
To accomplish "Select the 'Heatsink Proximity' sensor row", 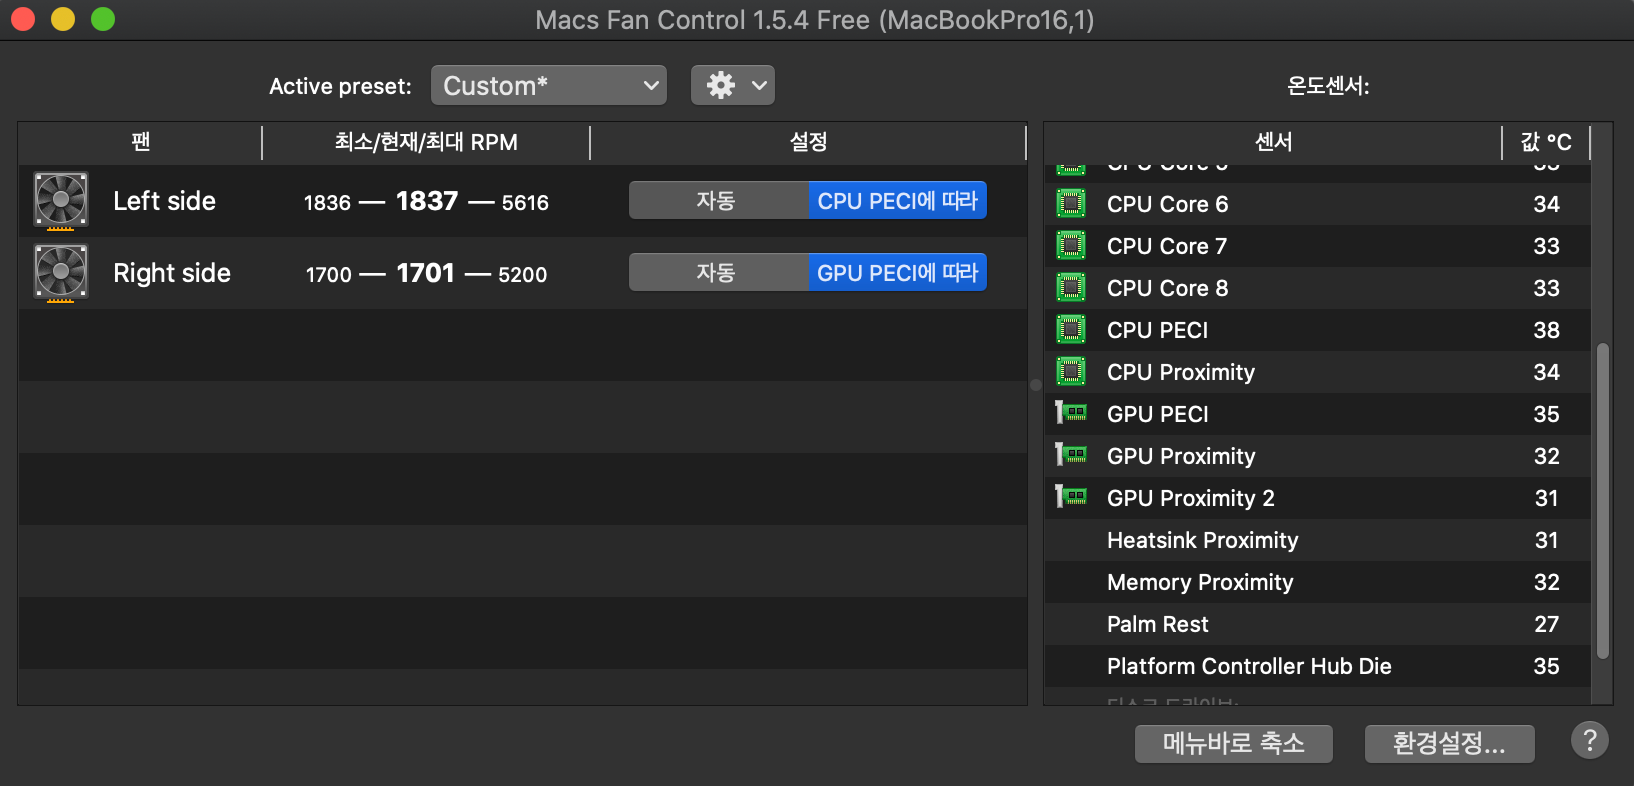I will (1318, 540).
